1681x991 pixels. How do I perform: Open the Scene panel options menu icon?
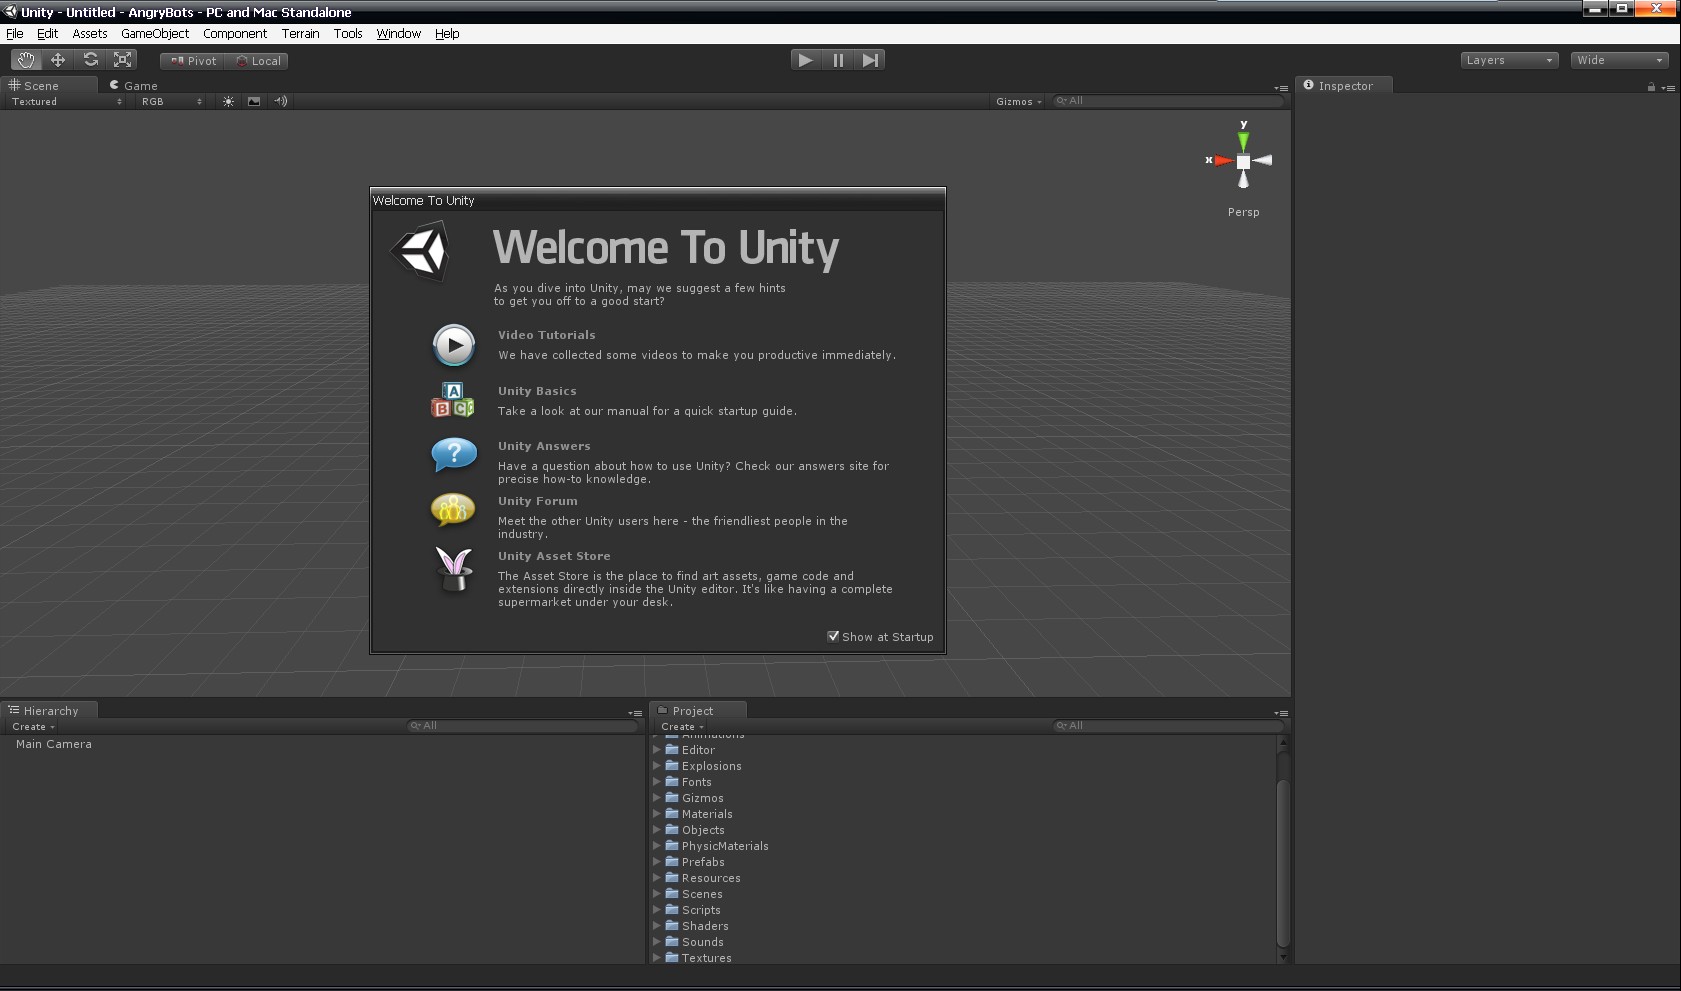(x=1281, y=88)
